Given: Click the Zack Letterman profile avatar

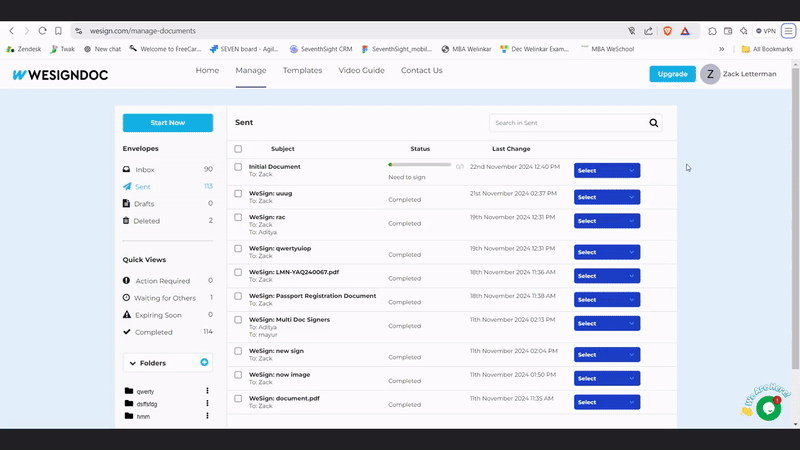Looking at the screenshot, I should [x=710, y=74].
